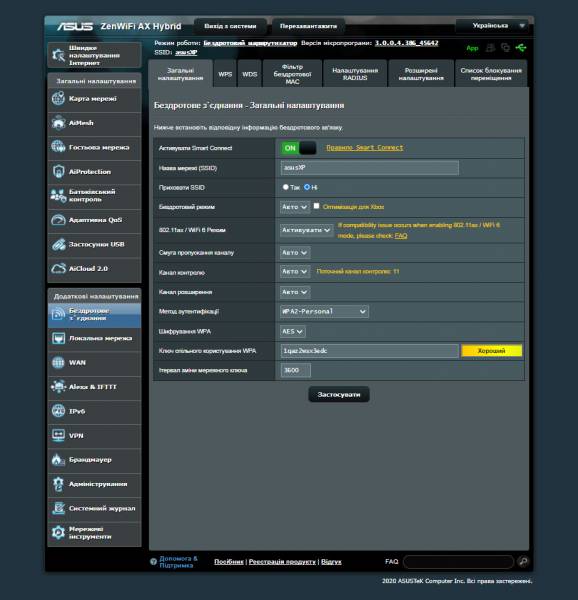Open the VPN monitor icon
The width and height of the screenshot is (578, 600).
(58, 435)
